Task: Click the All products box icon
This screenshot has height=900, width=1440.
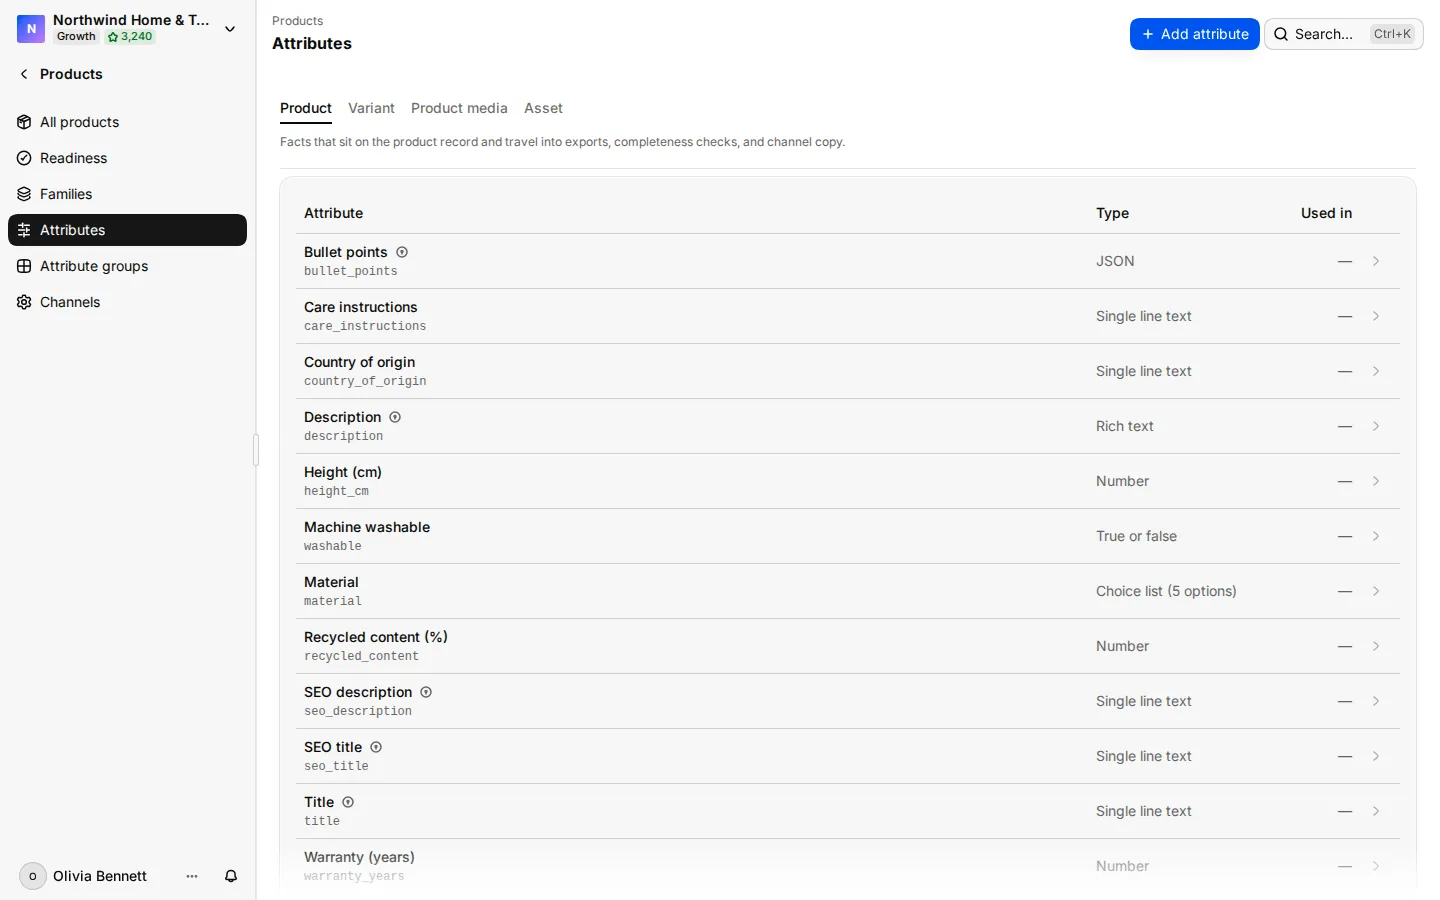Action: 24,122
